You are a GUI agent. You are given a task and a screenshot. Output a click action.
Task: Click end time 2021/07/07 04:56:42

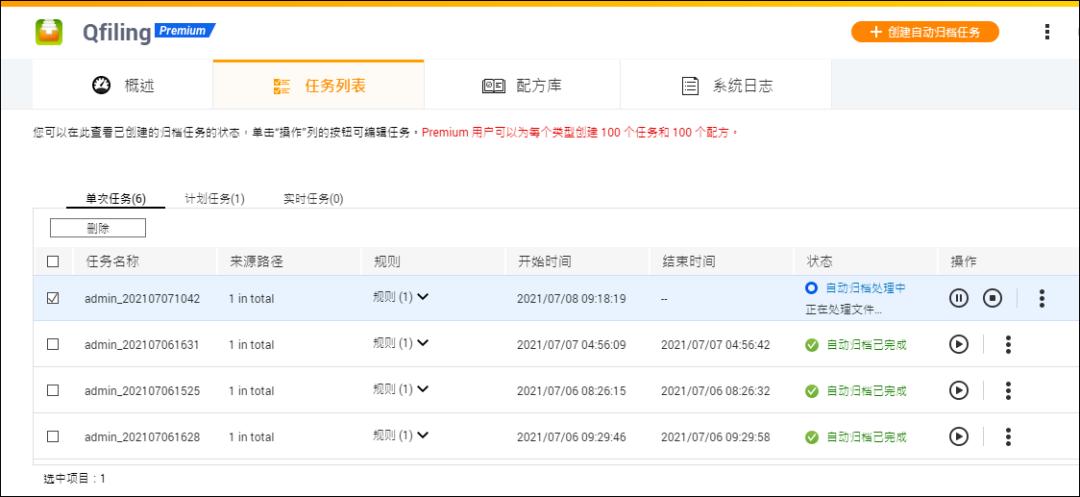coord(716,345)
